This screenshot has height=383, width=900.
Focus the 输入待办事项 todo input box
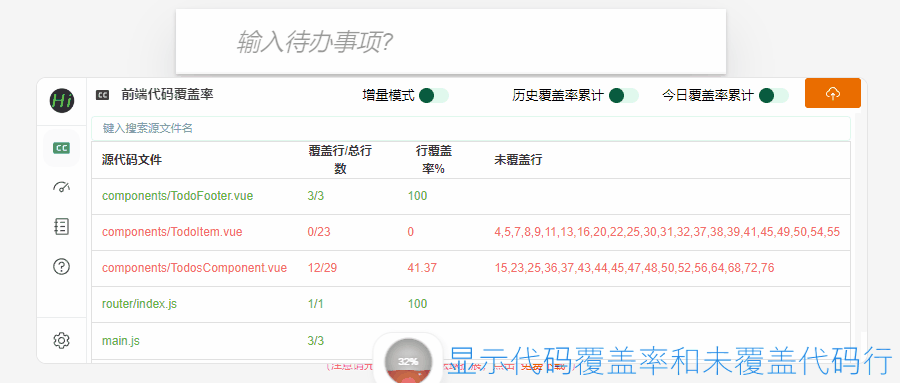[x=451, y=42]
